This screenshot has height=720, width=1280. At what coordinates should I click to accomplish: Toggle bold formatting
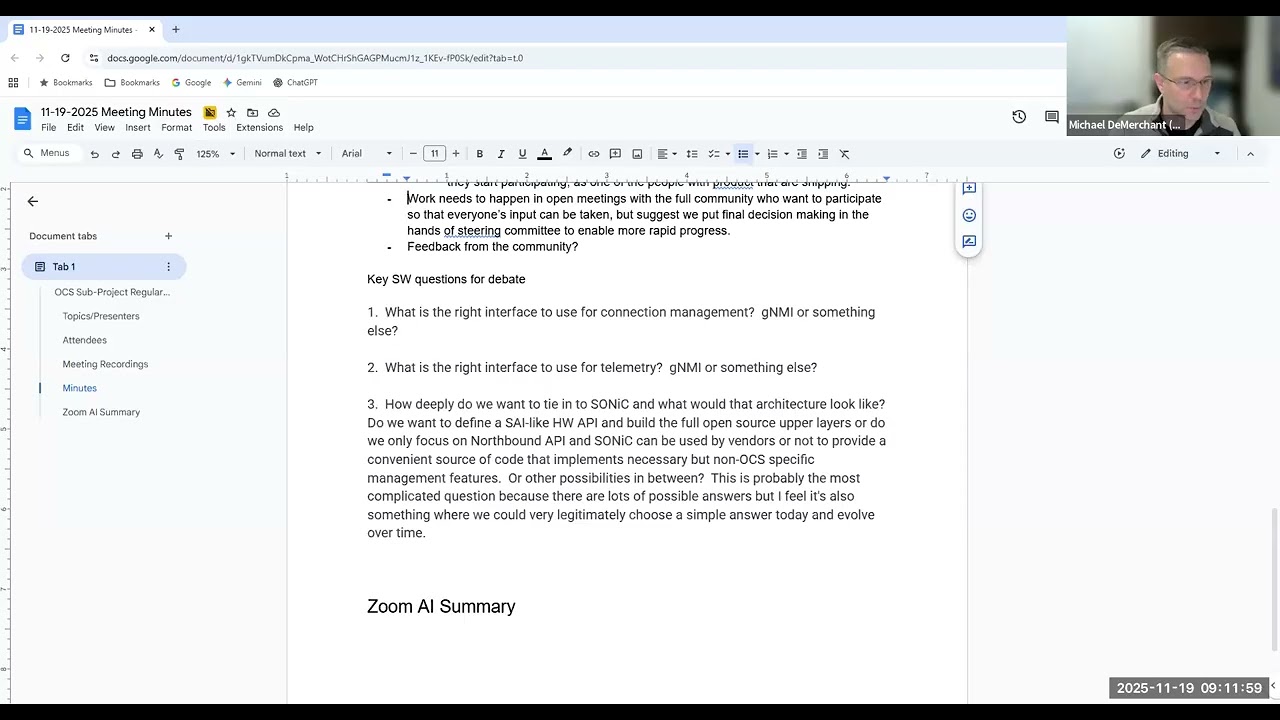(480, 154)
